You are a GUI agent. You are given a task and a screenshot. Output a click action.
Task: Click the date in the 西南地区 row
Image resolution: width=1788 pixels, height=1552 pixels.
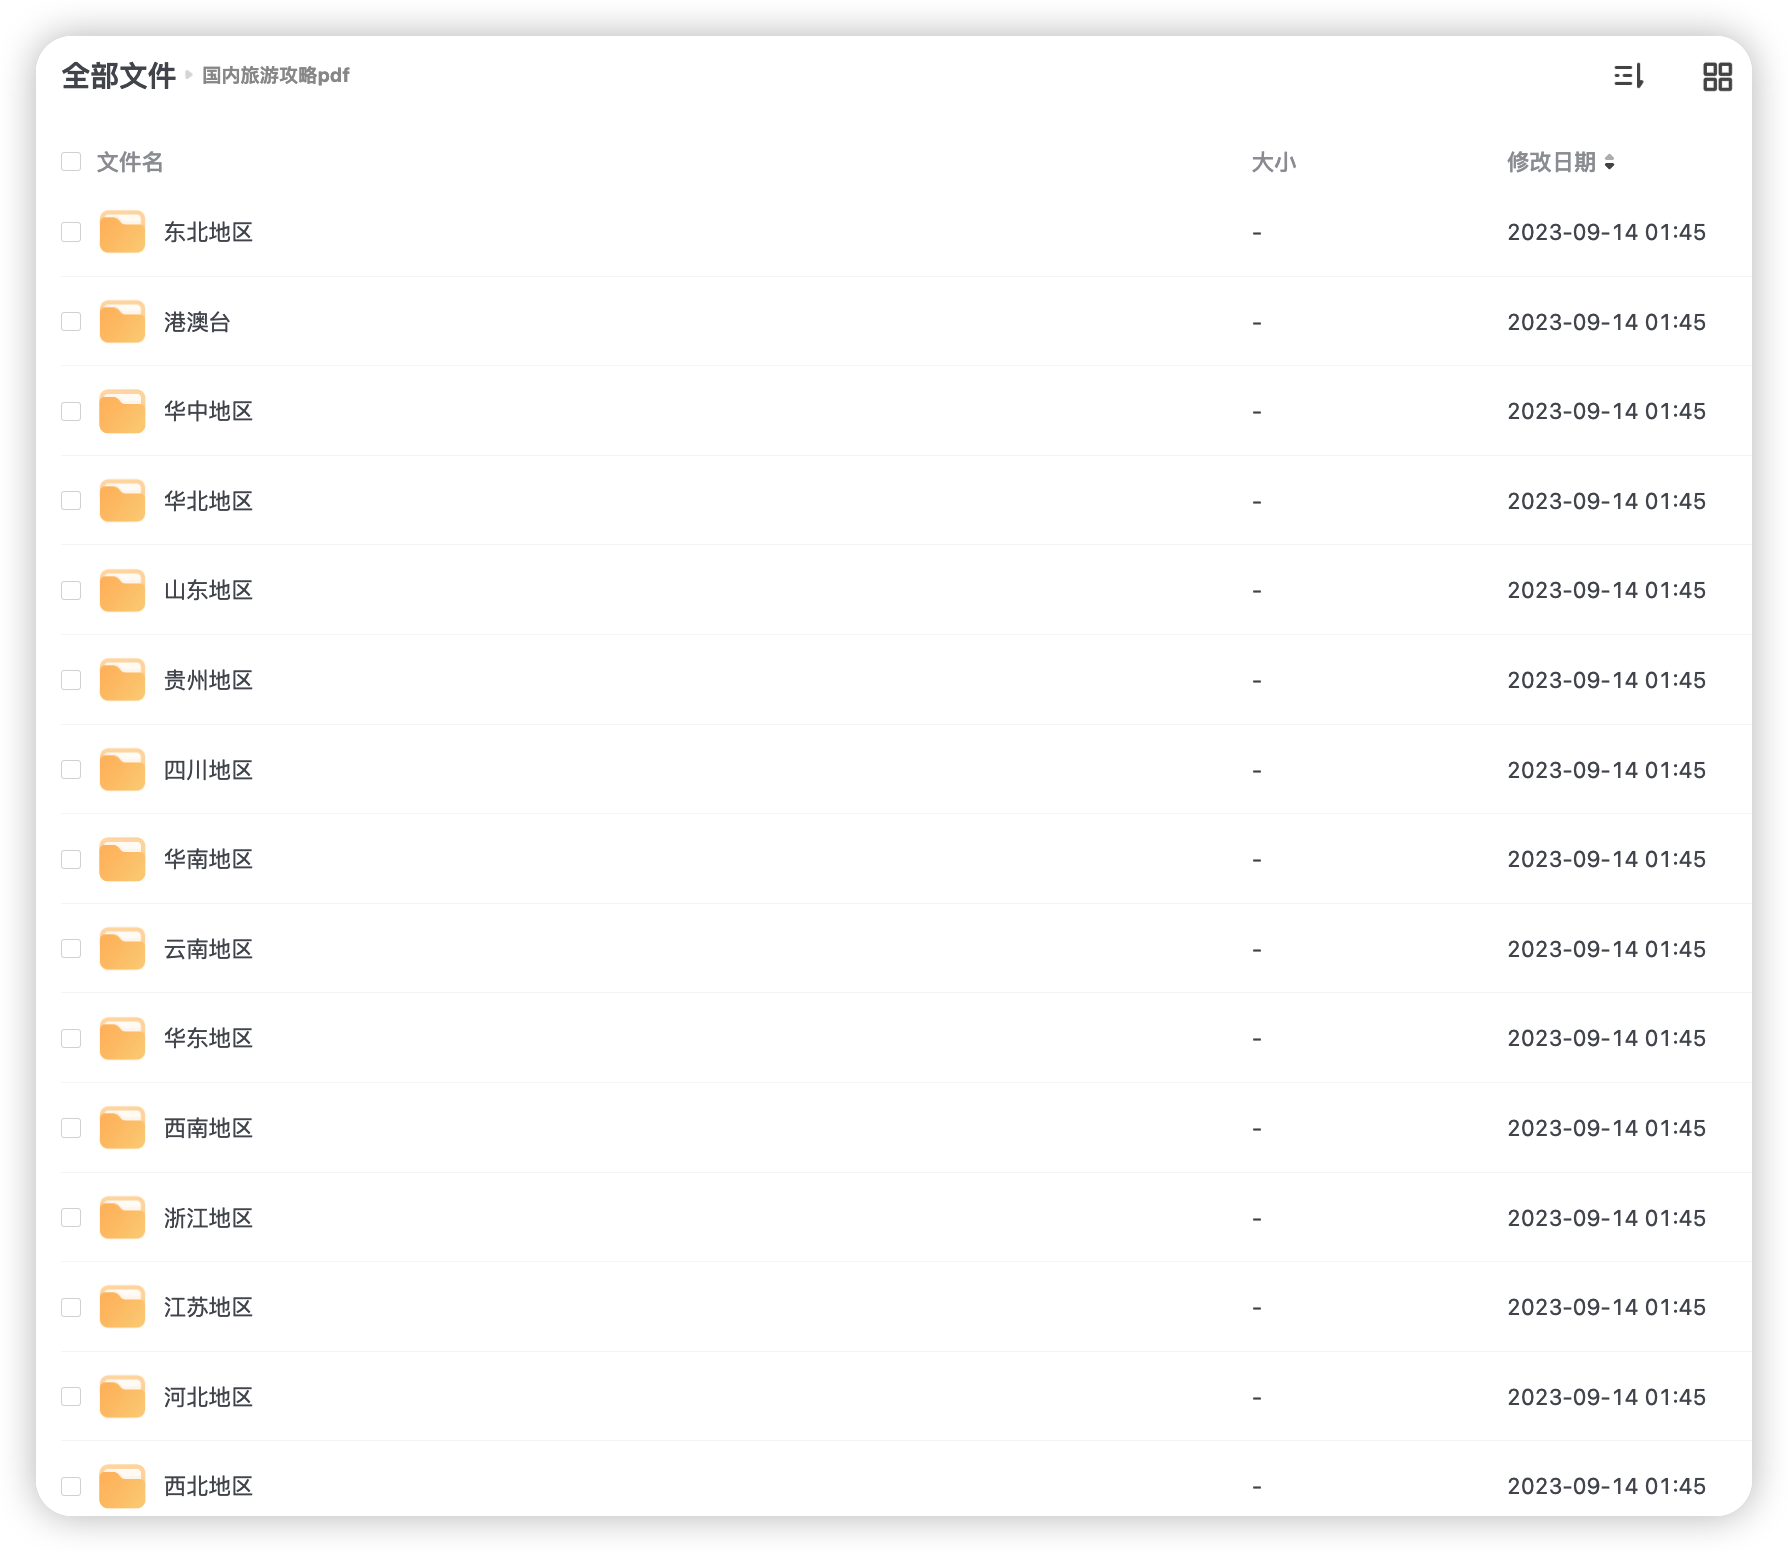pyautogui.click(x=1606, y=1128)
